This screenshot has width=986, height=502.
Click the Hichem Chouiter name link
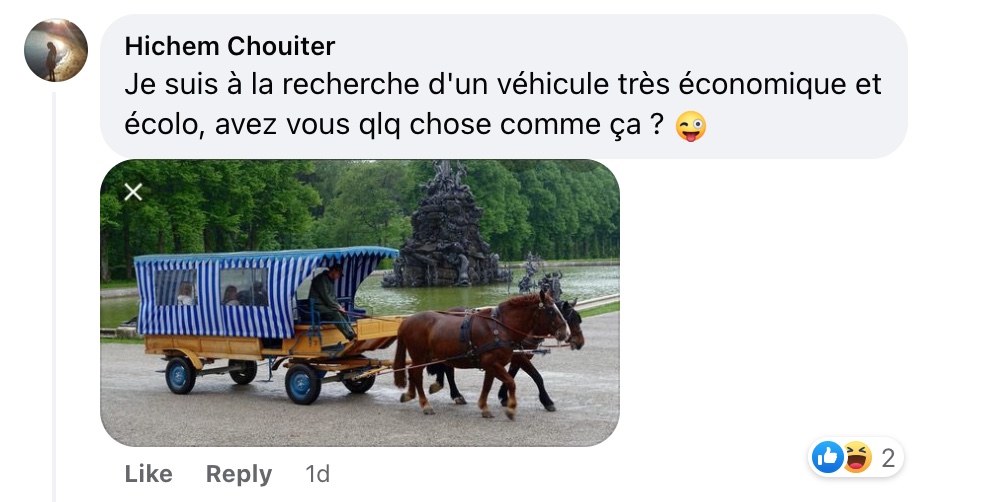(230, 46)
